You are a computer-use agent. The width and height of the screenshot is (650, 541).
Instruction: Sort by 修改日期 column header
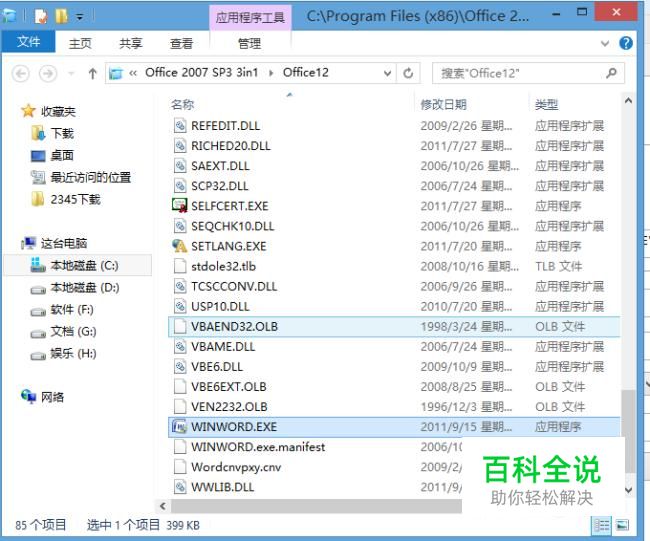pyautogui.click(x=444, y=104)
